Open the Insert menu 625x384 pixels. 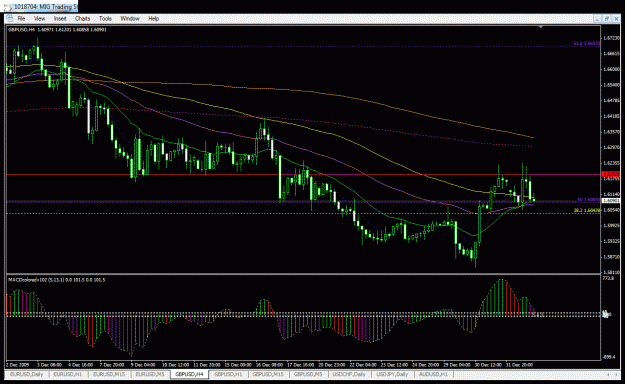[60, 19]
